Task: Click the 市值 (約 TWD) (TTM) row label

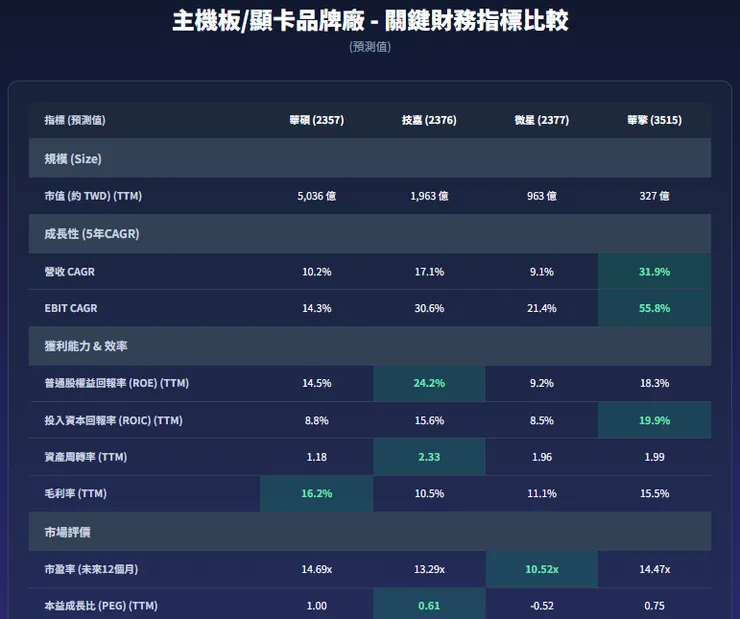Action: 93,196
